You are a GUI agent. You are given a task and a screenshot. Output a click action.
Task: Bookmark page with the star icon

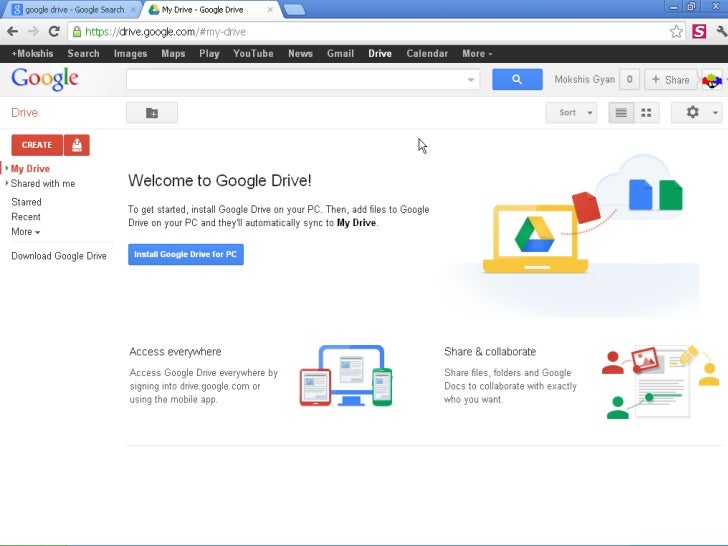click(x=676, y=32)
